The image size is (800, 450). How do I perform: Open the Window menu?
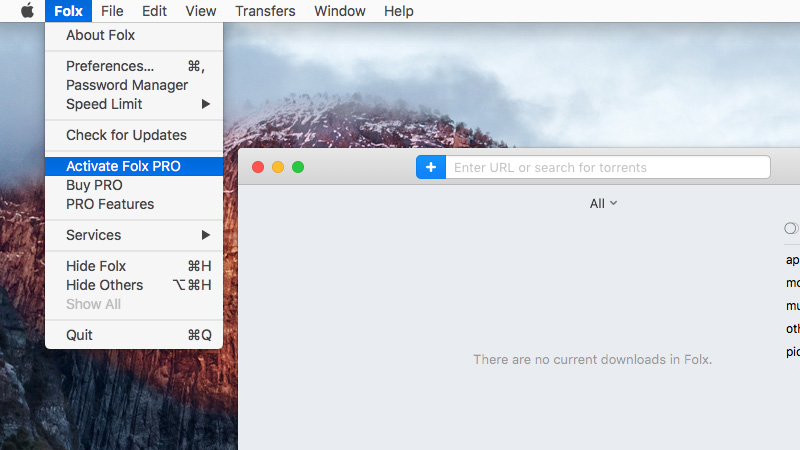coord(340,11)
